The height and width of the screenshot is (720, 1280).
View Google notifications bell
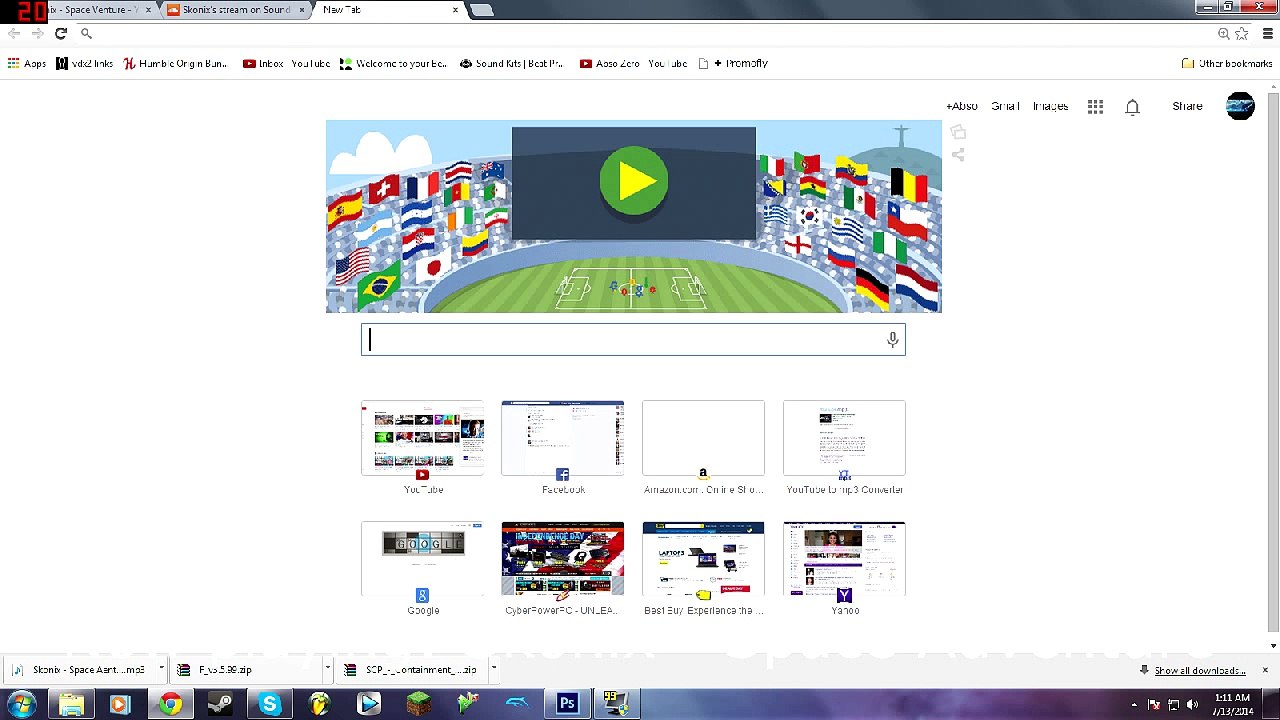[x=1132, y=107]
